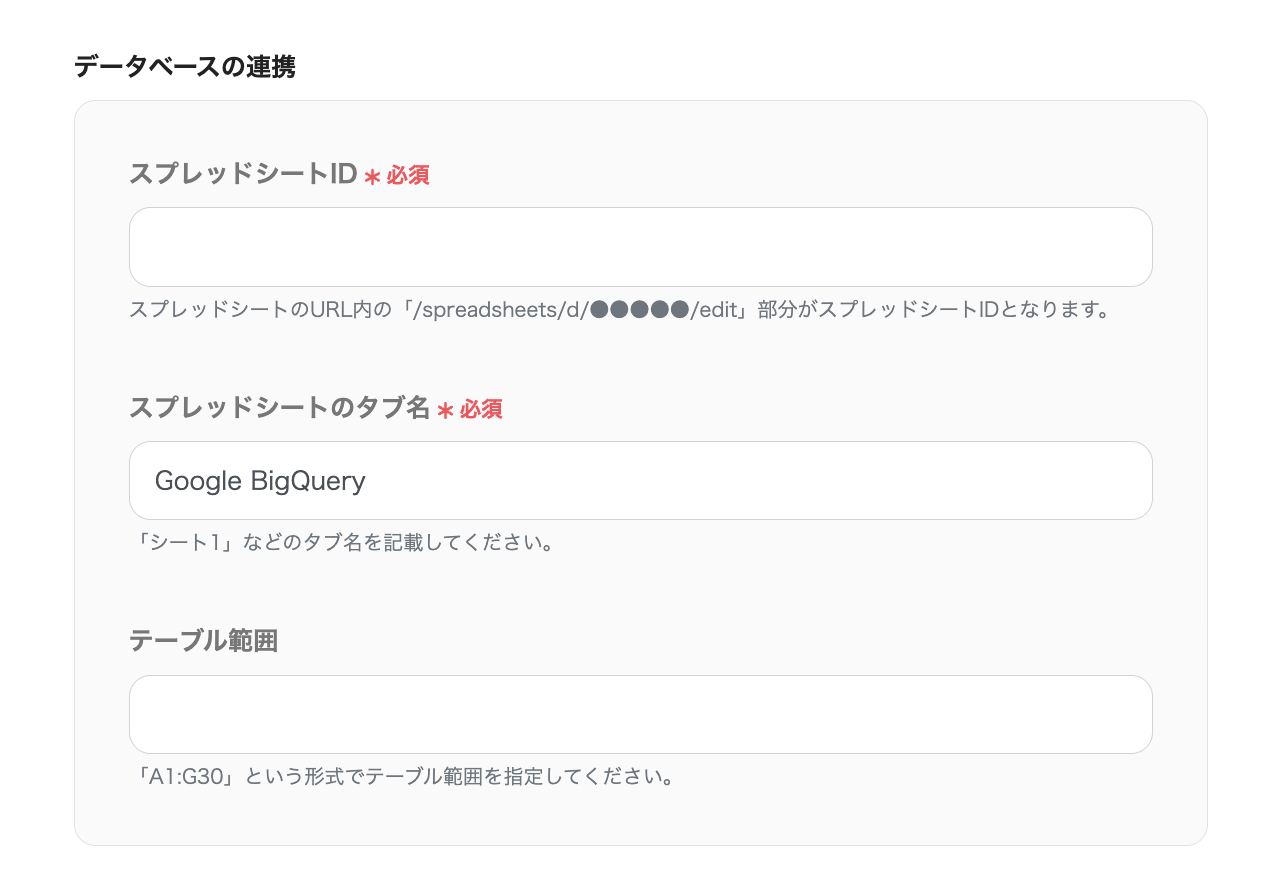Click the red asterisk beside スプレッドシートのタブ名

click(445, 410)
